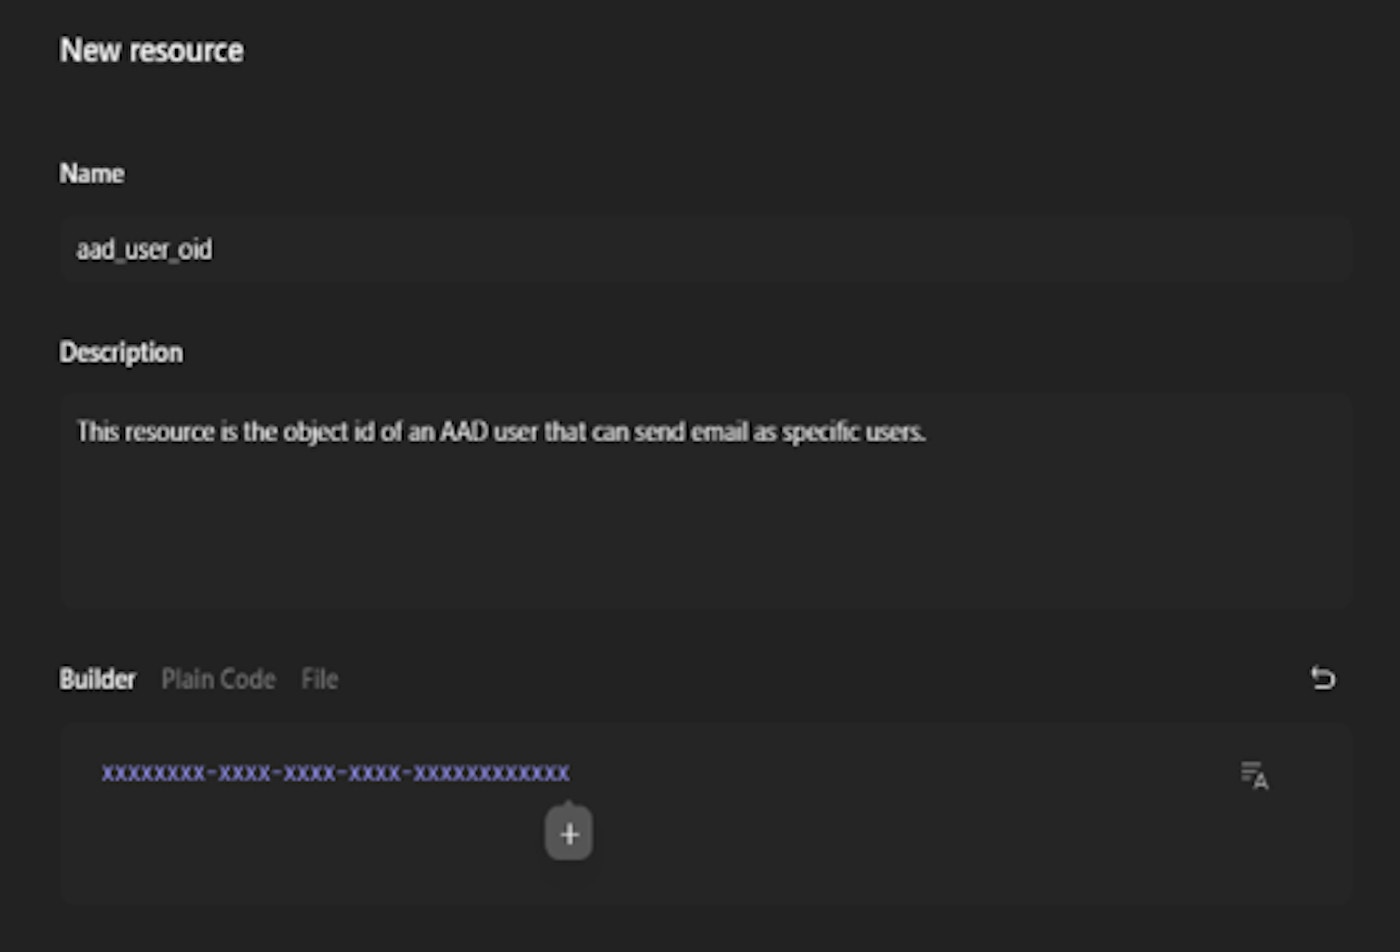Click the undo arrow icon beside the tabs
This screenshot has height=952, width=1400.
(x=1322, y=678)
